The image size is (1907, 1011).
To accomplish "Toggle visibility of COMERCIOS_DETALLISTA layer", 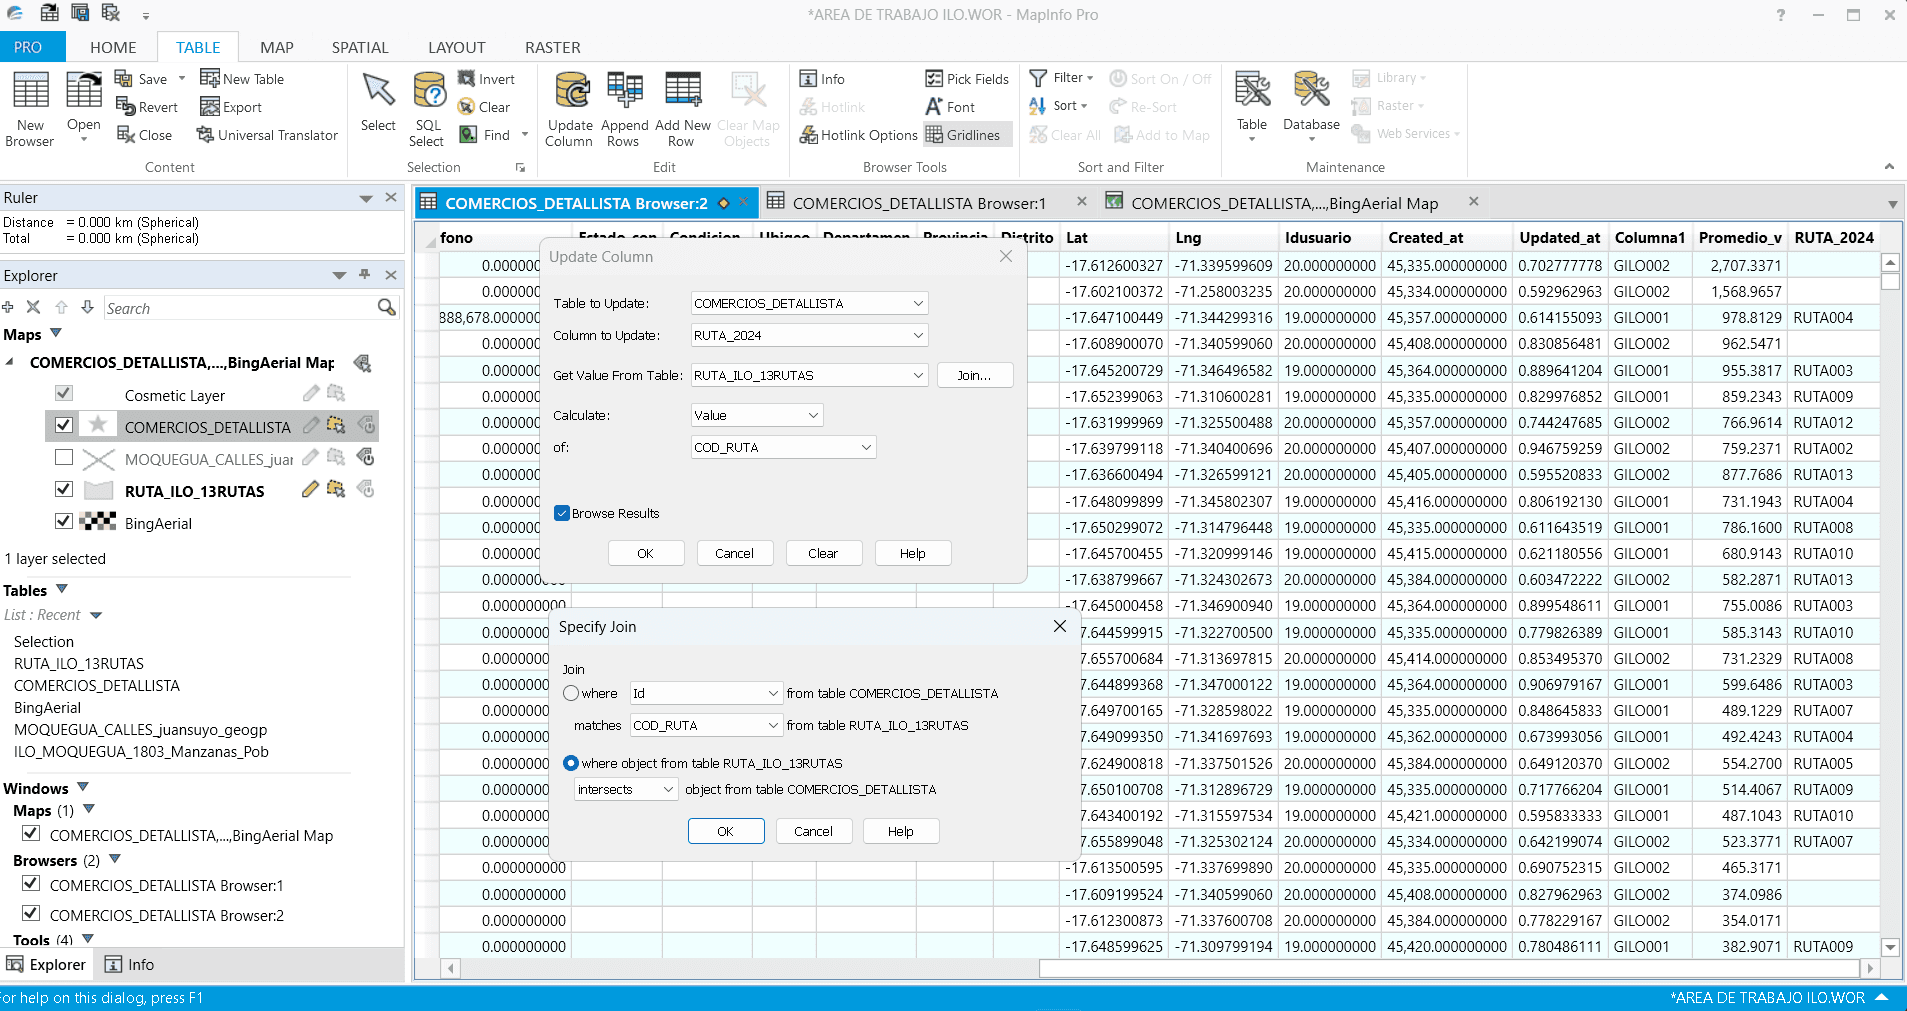I will coord(64,425).
